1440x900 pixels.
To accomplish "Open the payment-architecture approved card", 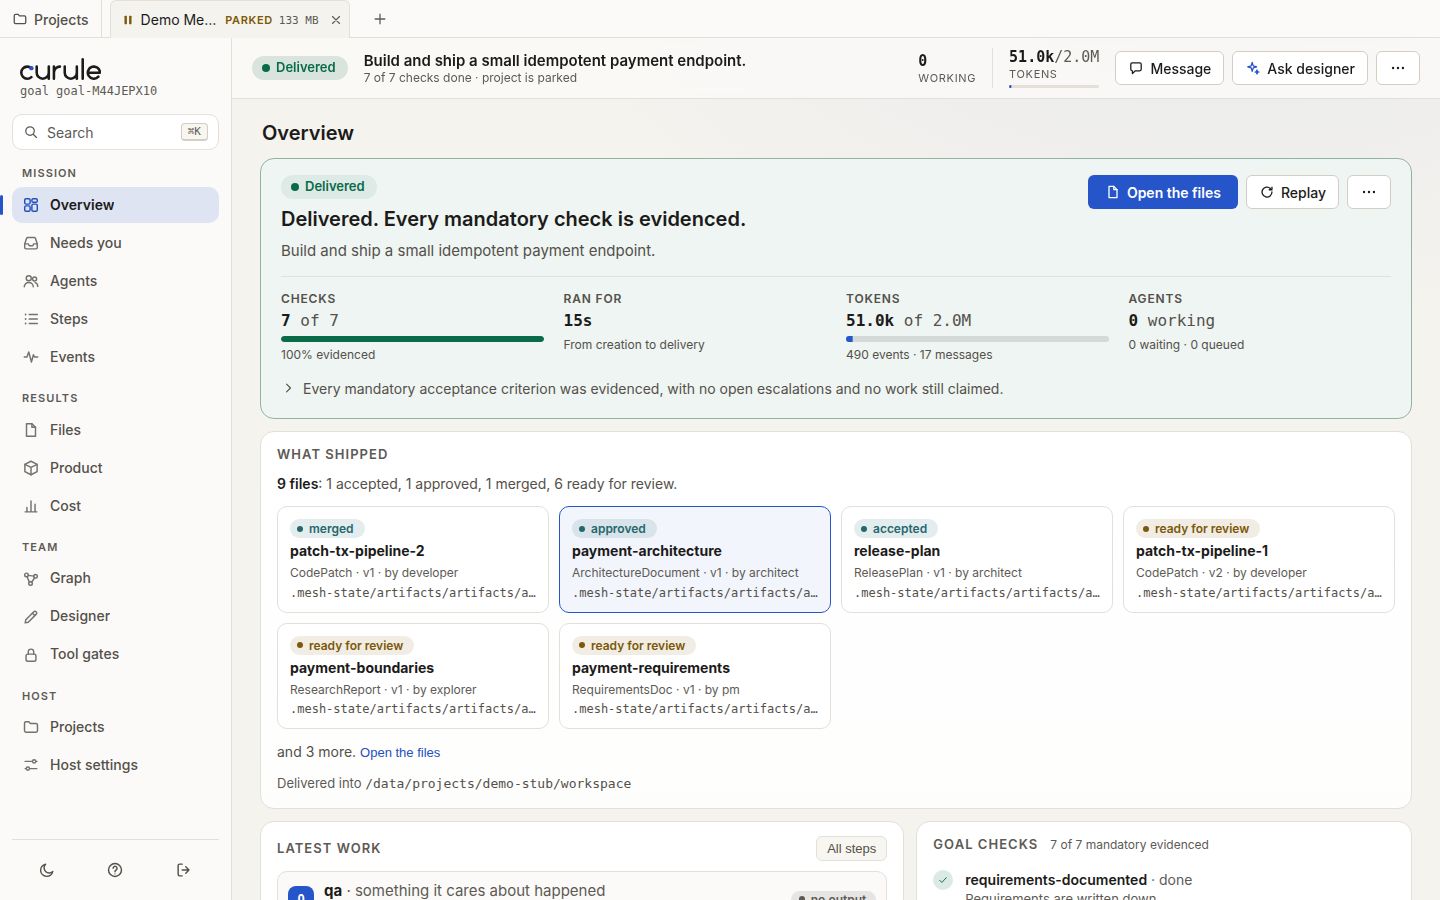I will [695, 559].
